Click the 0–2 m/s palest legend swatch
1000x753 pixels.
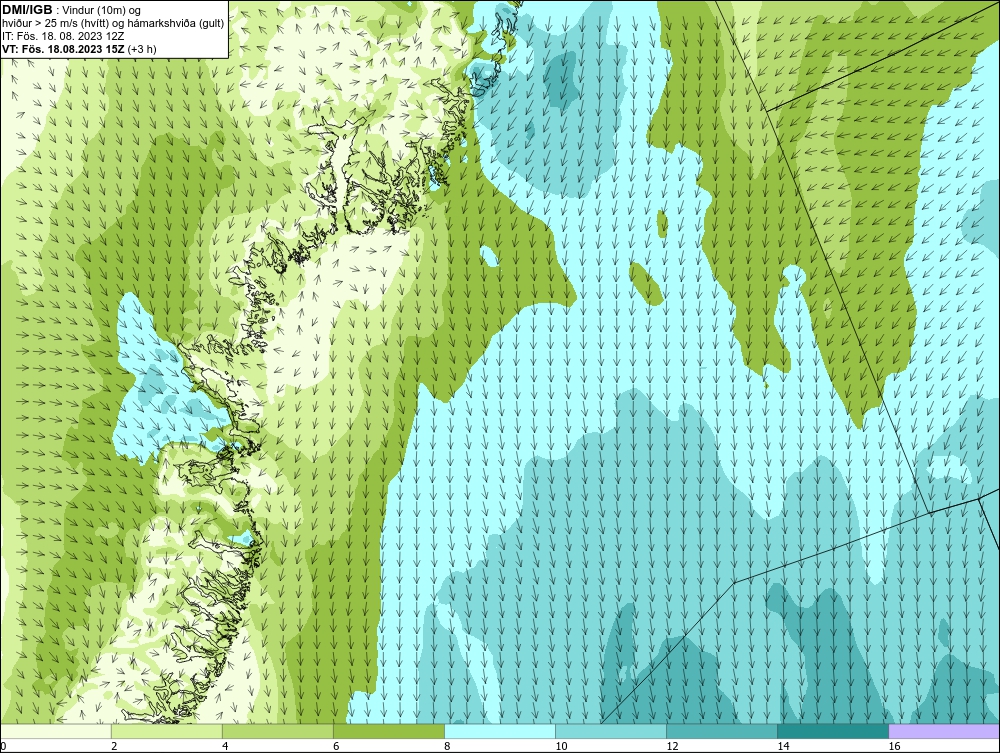(x=56, y=731)
